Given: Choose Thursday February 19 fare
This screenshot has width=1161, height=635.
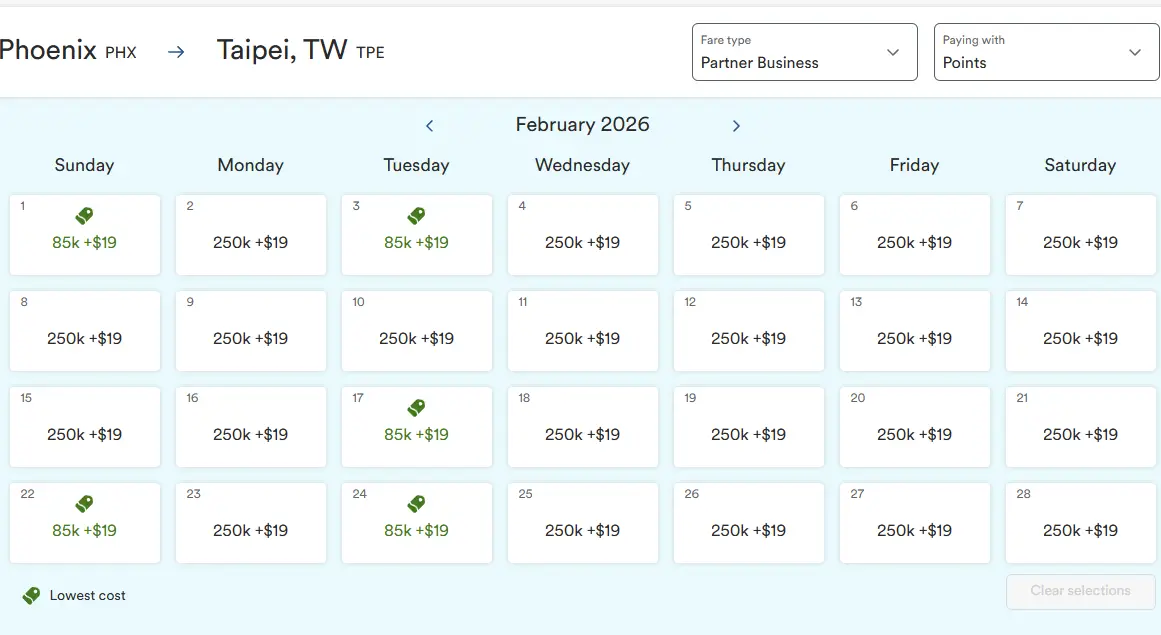Looking at the screenshot, I should point(749,427).
